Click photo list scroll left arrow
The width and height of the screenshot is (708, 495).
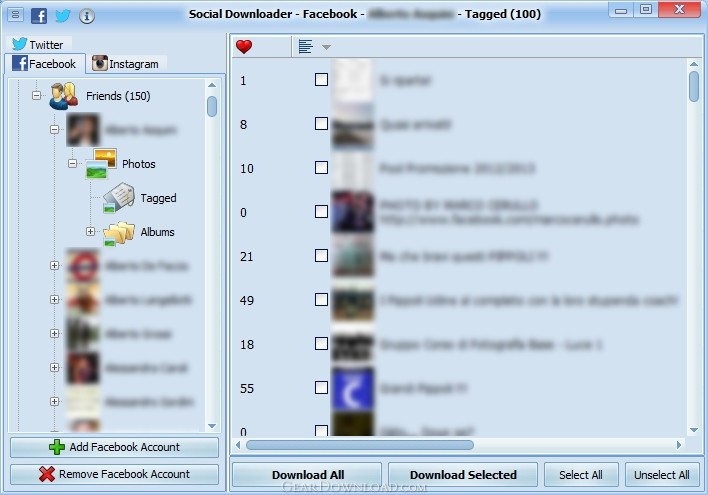[238, 445]
